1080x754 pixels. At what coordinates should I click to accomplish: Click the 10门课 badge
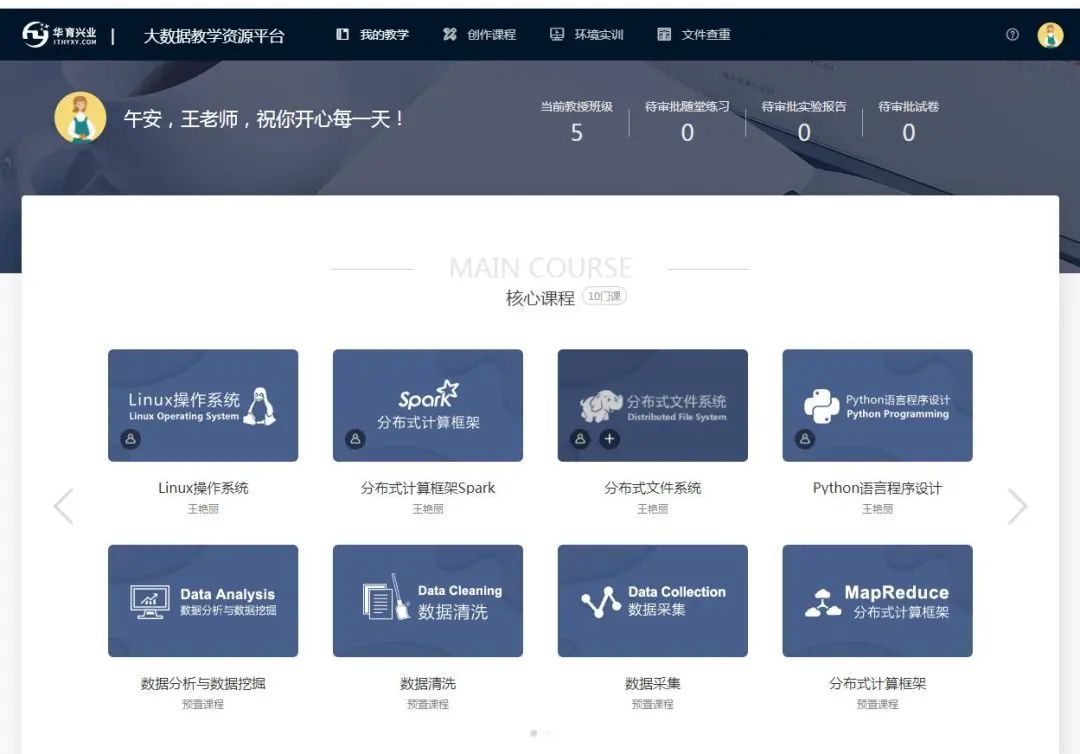coord(604,296)
